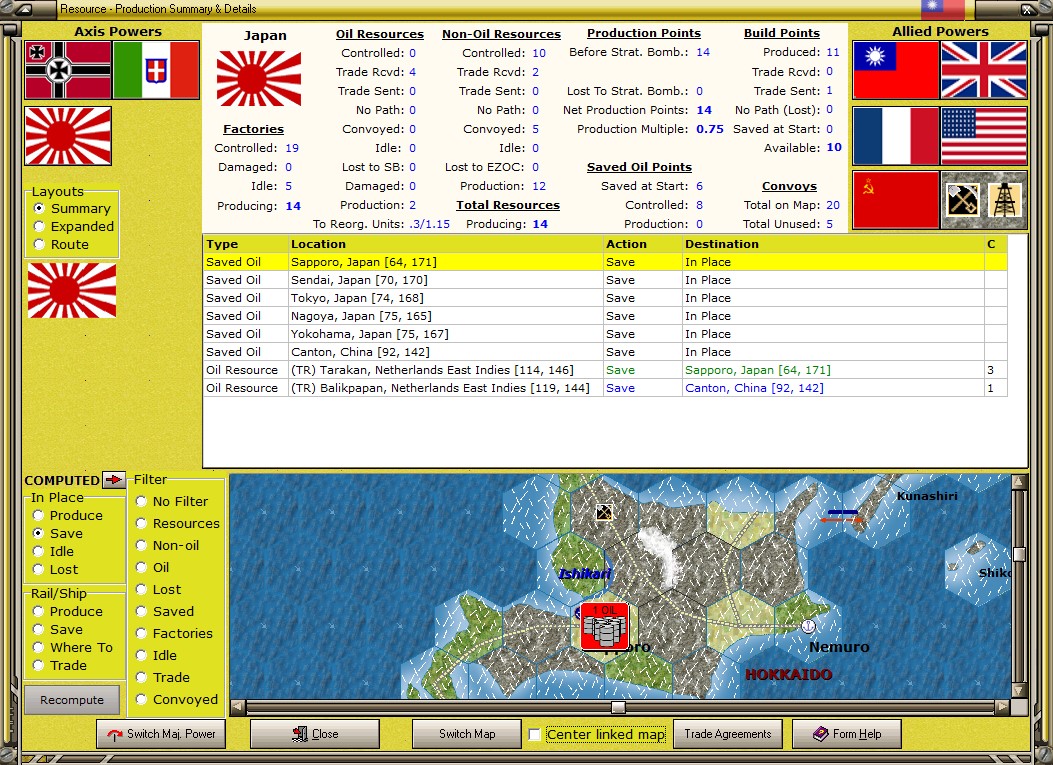Select the Italy flag under Axis Powers

156,70
